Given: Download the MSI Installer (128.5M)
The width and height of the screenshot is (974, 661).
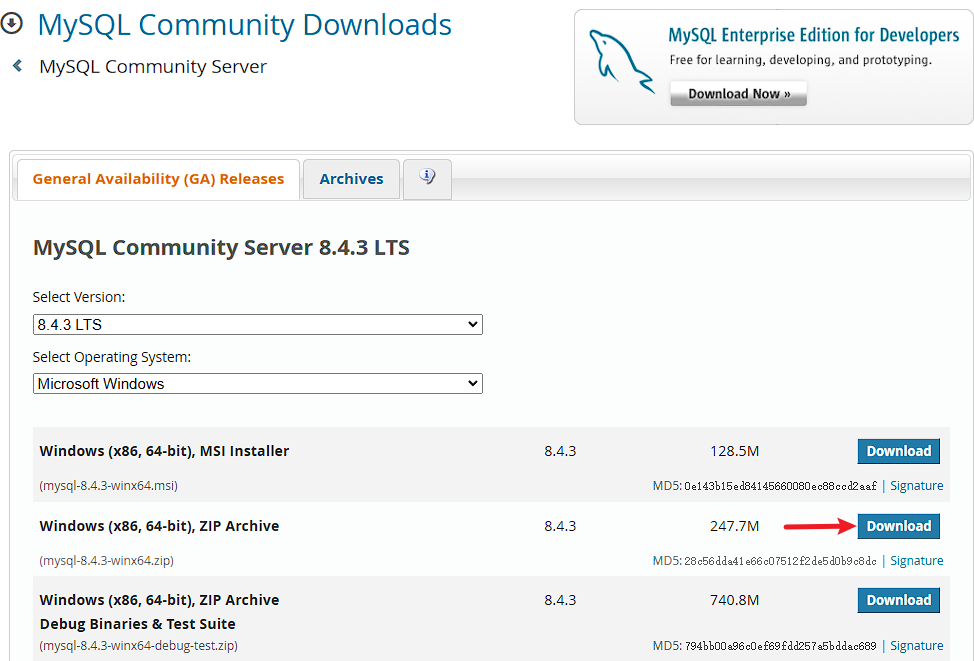Looking at the screenshot, I should (898, 451).
